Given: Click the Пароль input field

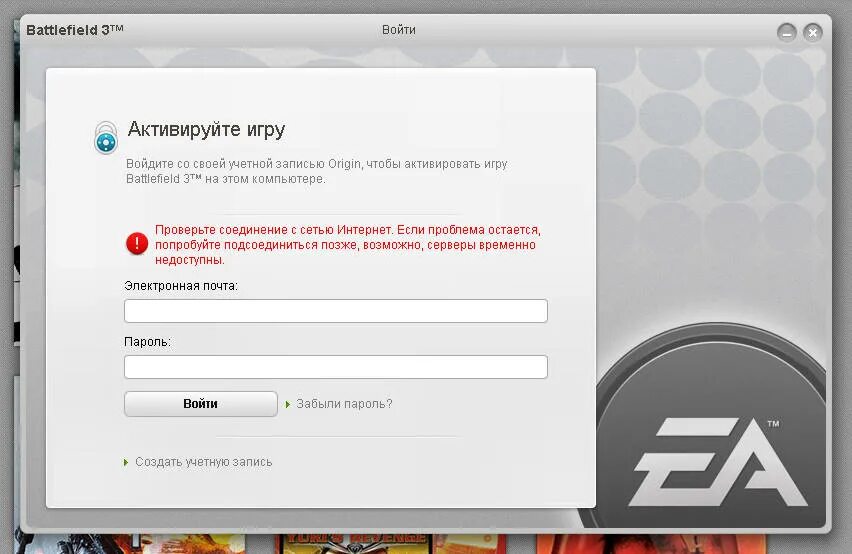Looking at the screenshot, I should coord(336,367).
